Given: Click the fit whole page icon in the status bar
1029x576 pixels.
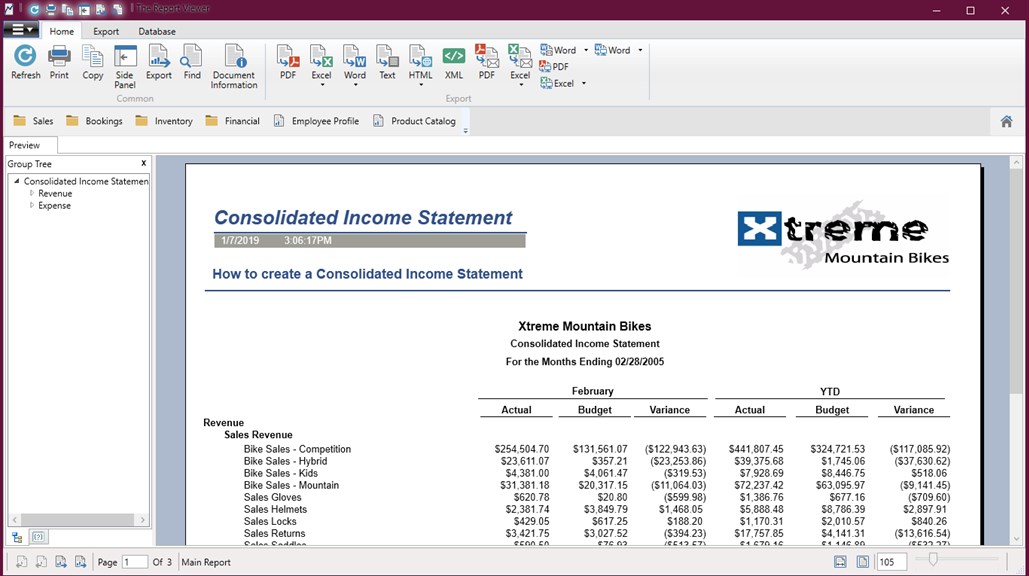Looking at the screenshot, I should pos(862,562).
